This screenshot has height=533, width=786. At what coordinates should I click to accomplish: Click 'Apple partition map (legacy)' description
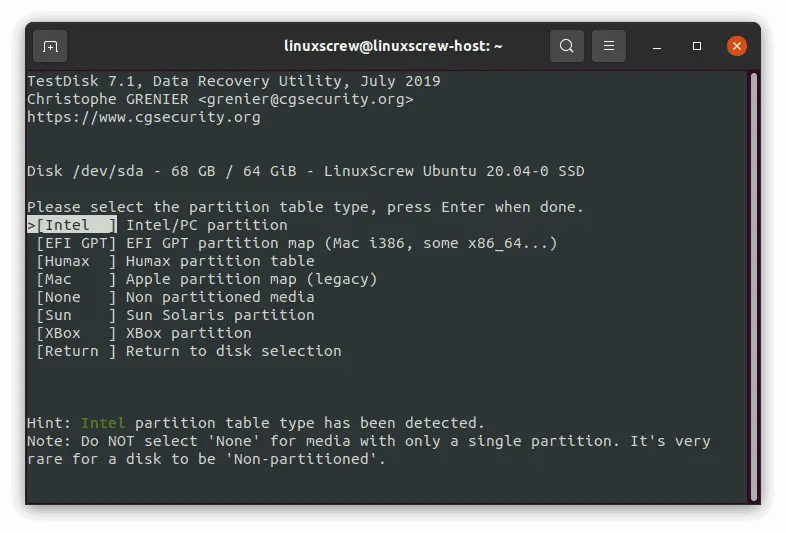[251, 279]
